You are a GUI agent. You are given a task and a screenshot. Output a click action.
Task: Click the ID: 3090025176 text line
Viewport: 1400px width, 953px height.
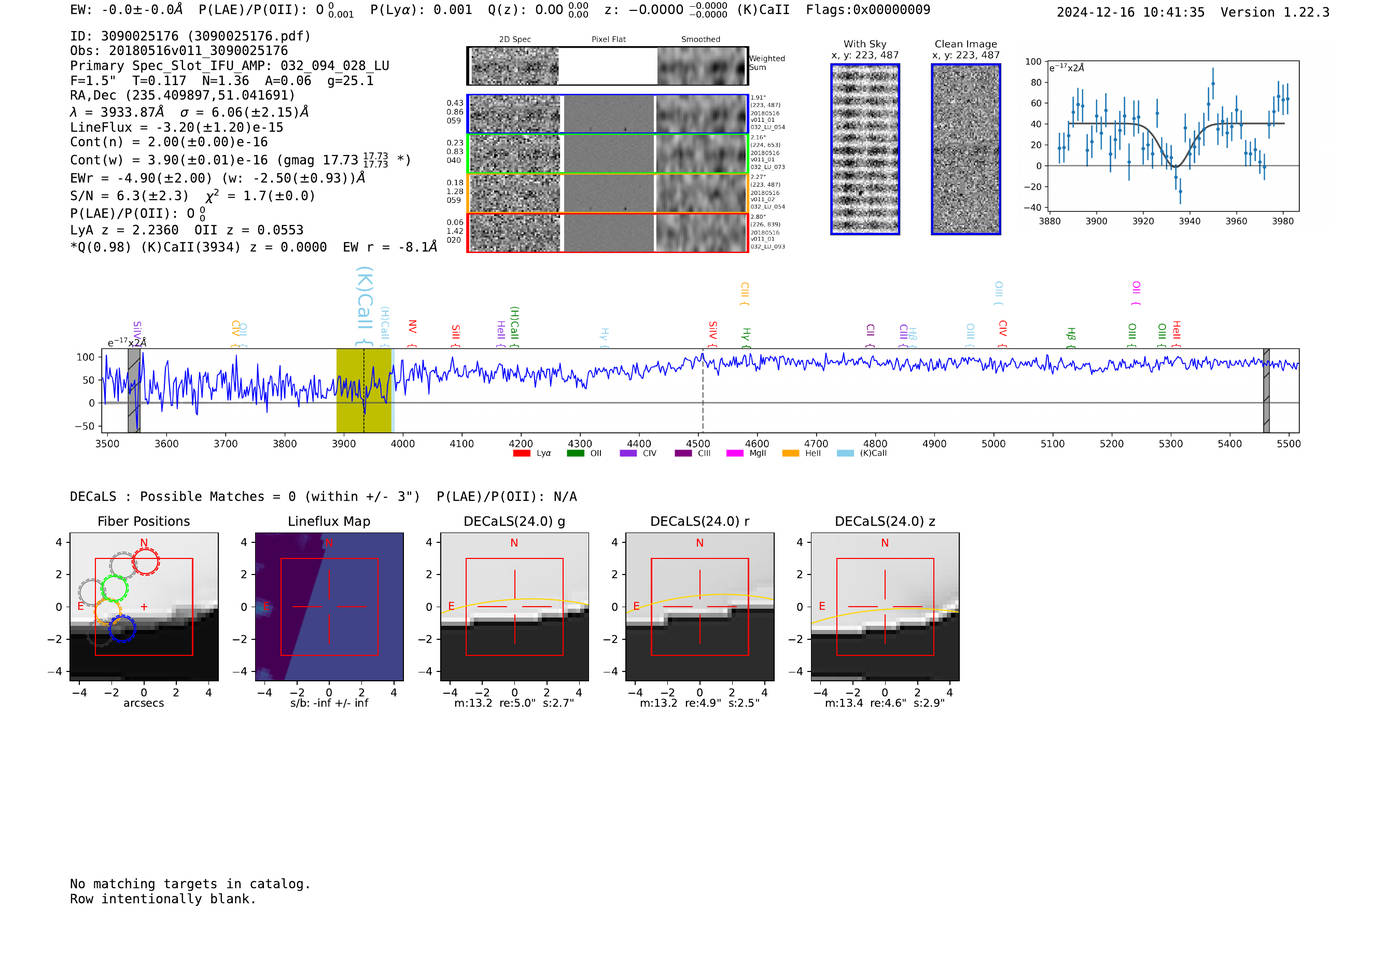[x=190, y=36]
